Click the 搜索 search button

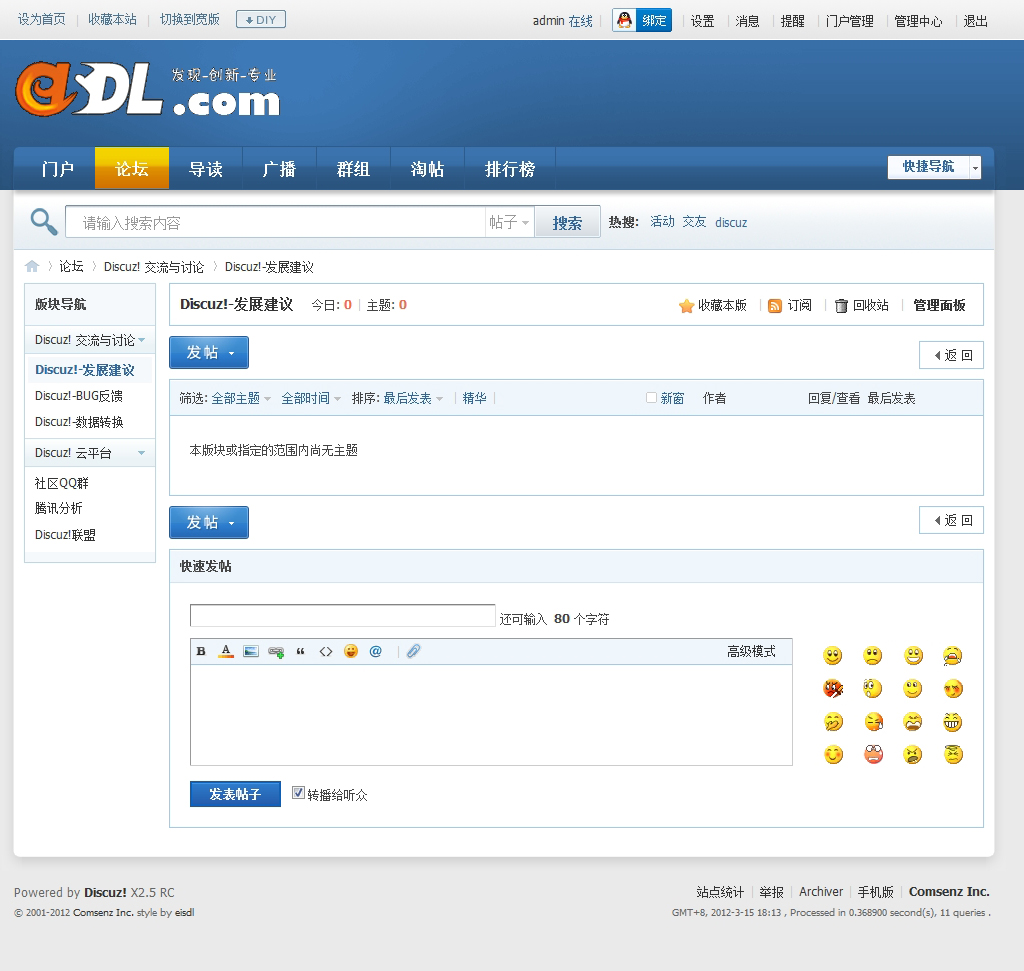(x=567, y=223)
